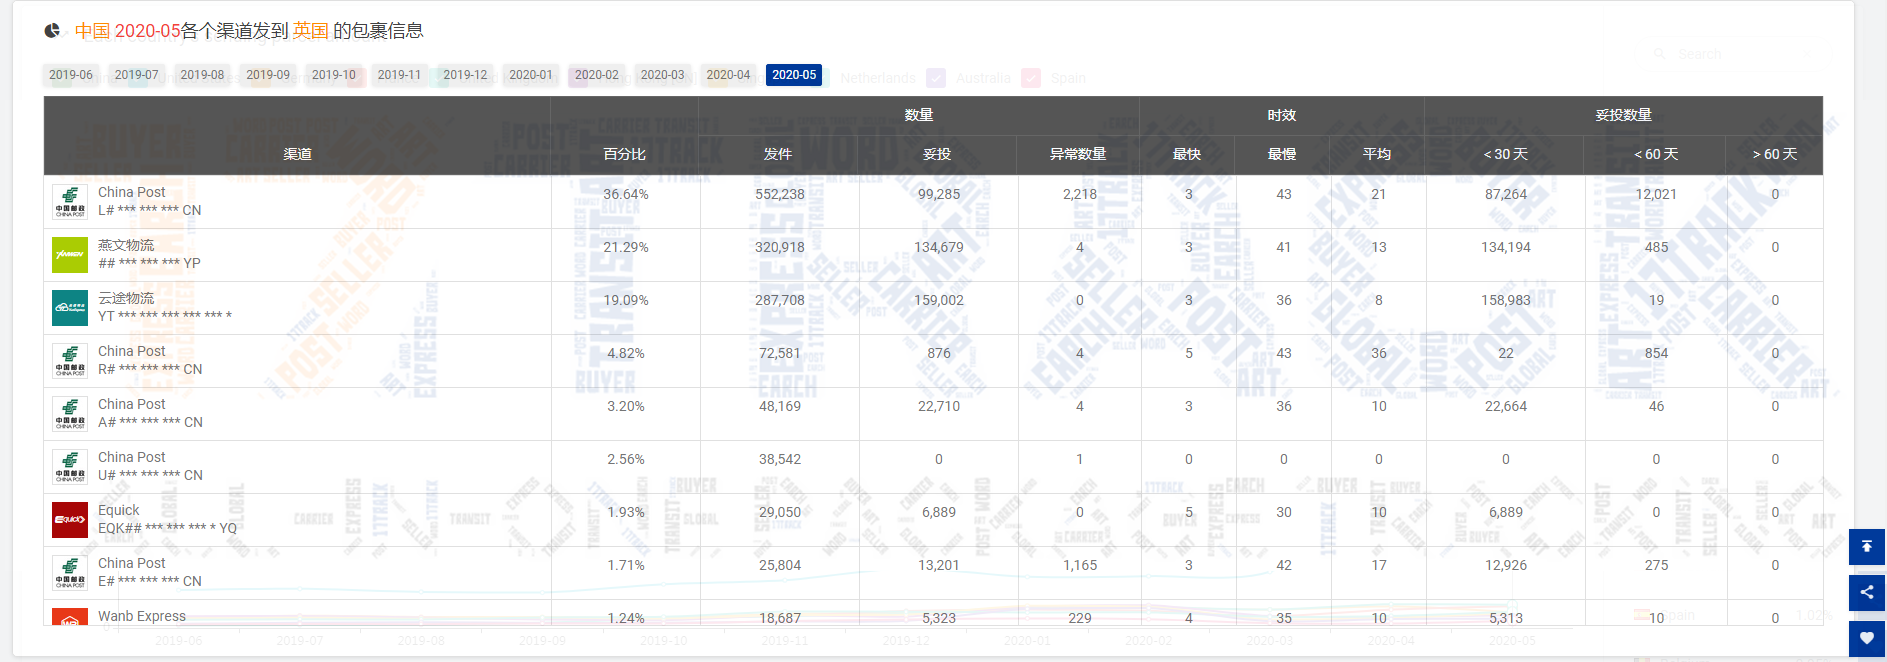Screen dimensions: 1887x662
Task: Click the share floating button
Action: pos(1866,592)
